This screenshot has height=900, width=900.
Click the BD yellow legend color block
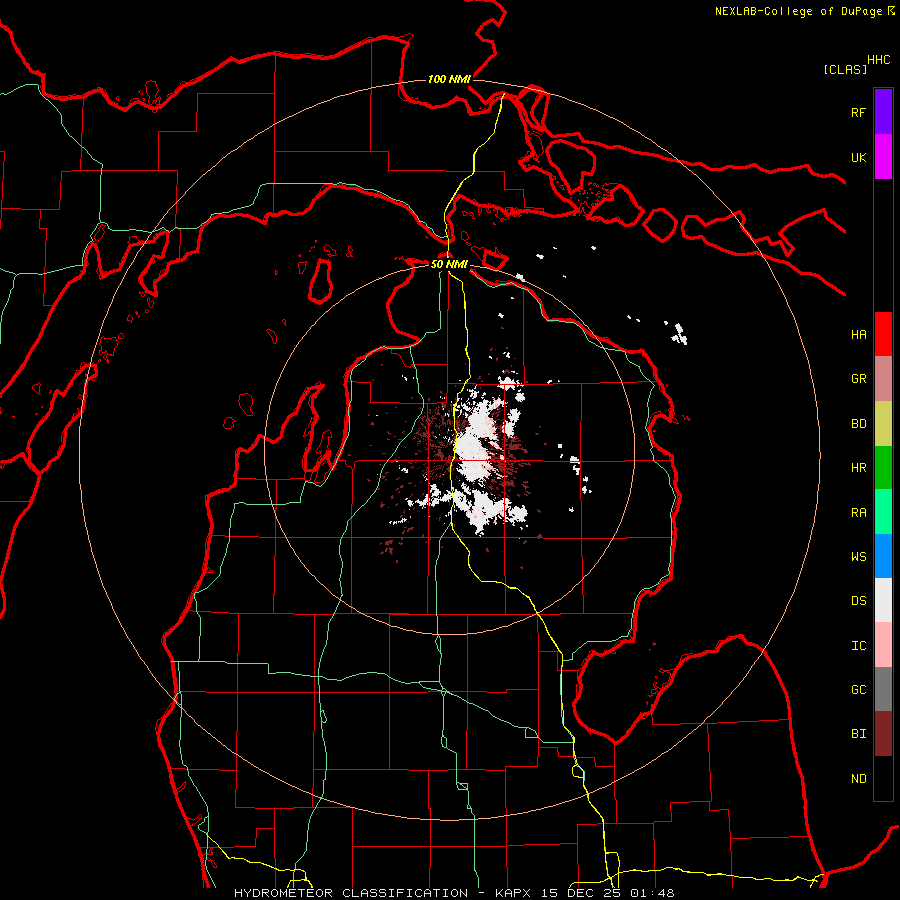tap(883, 424)
